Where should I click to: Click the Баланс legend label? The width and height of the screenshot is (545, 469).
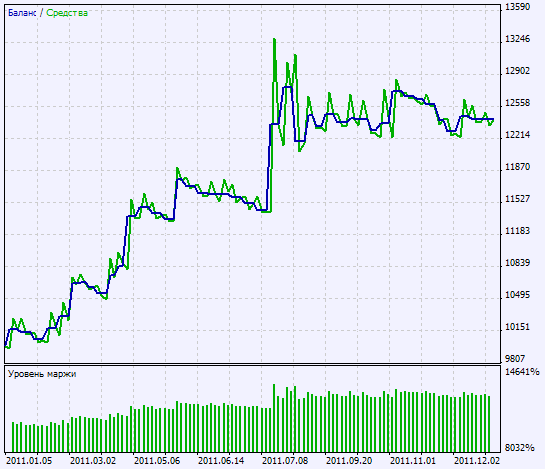pos(22,13)
